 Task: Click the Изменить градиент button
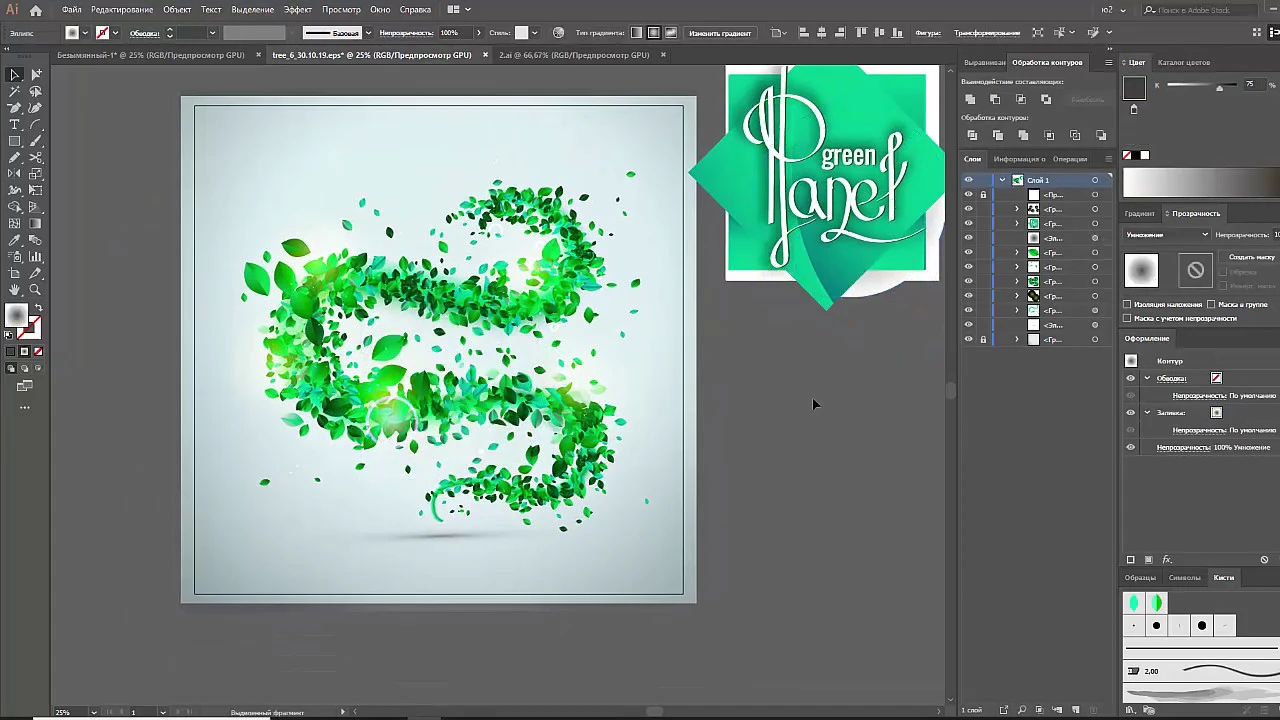point(720,33)
